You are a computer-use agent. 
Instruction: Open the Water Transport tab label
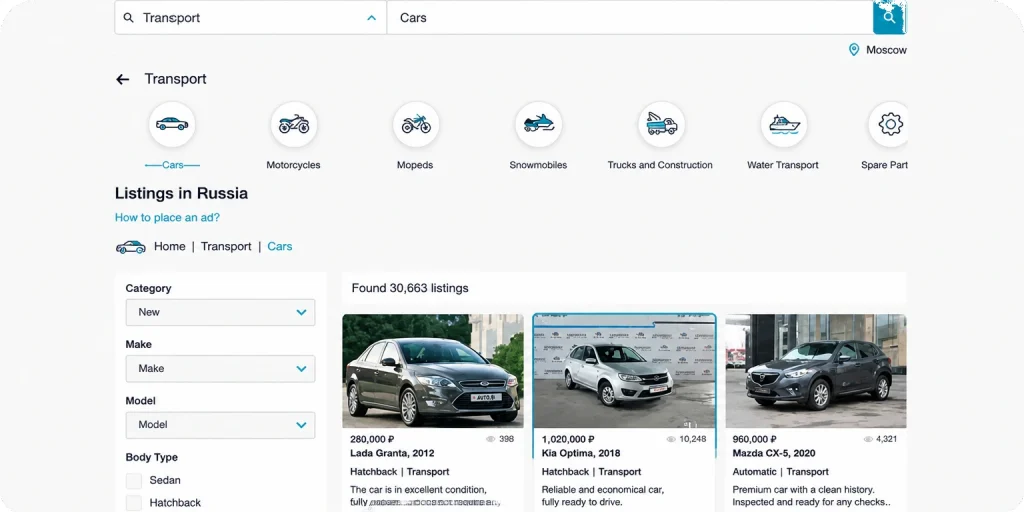click(783, 165)
